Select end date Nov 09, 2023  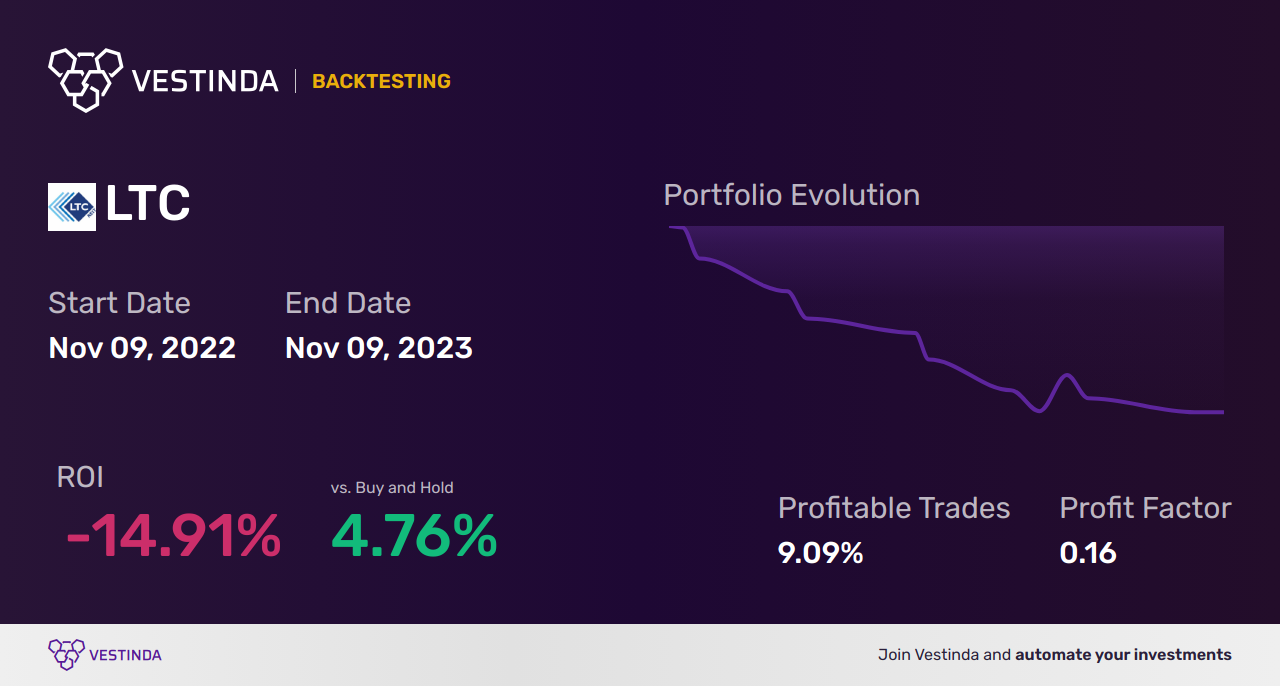[x=379, y=348]
